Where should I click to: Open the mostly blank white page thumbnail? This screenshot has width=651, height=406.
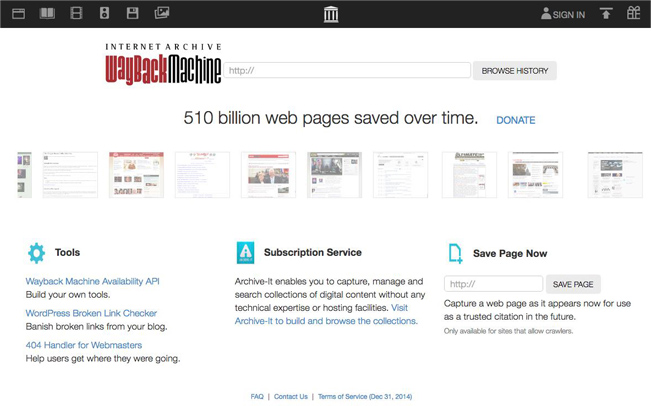(x=400, y=175)
